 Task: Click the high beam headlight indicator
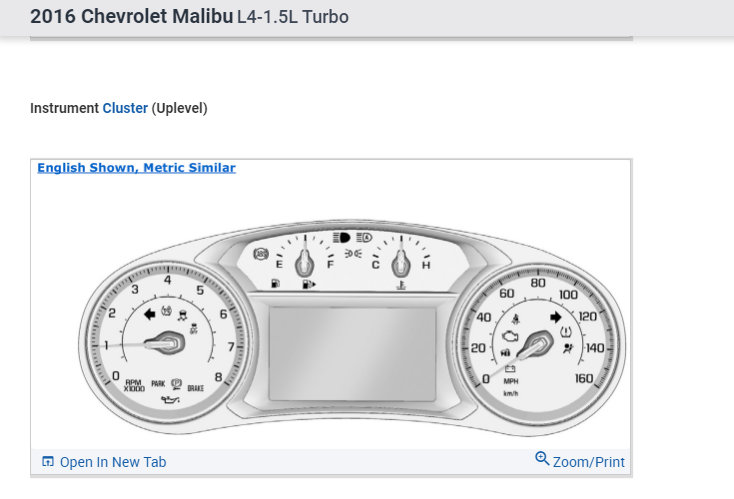tap(341, 238)
